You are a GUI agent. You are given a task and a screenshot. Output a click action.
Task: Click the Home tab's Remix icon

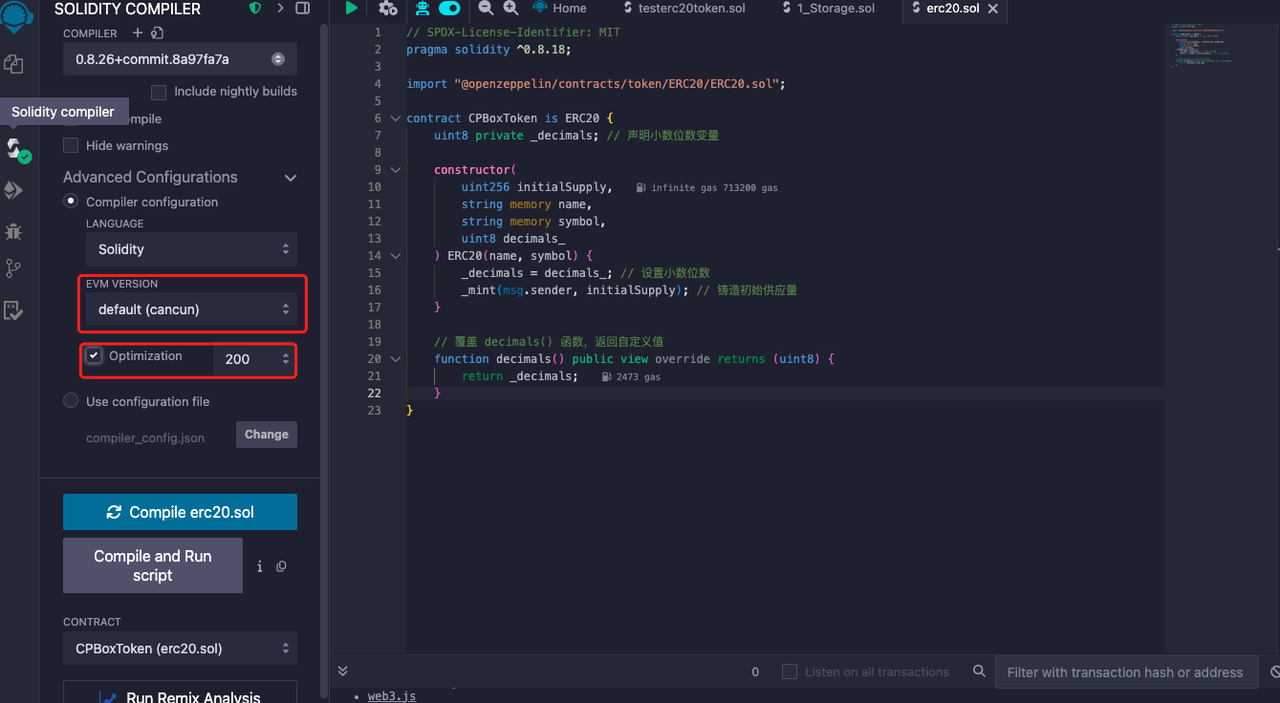(540, 8)
